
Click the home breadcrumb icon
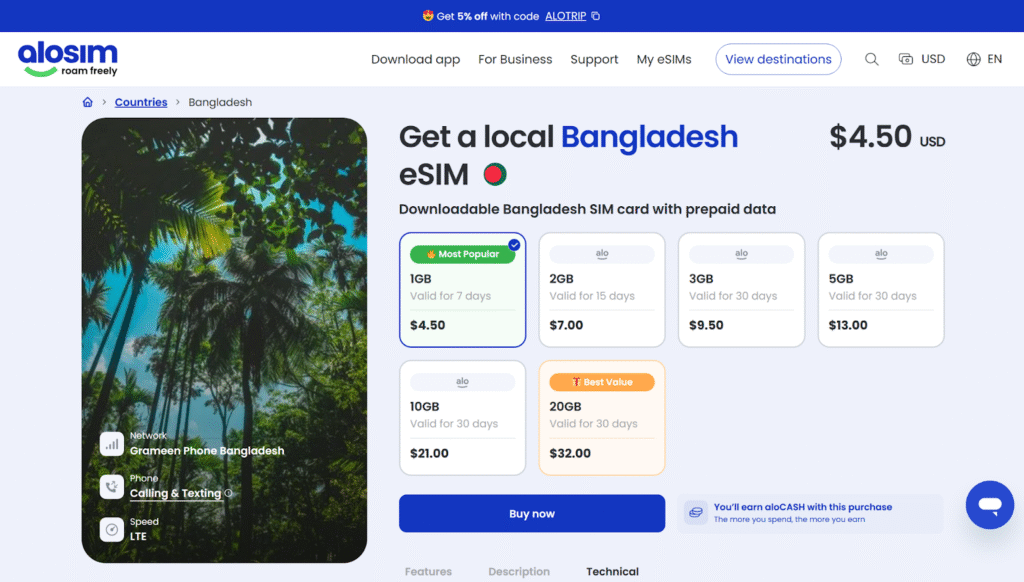click(88, 102)
